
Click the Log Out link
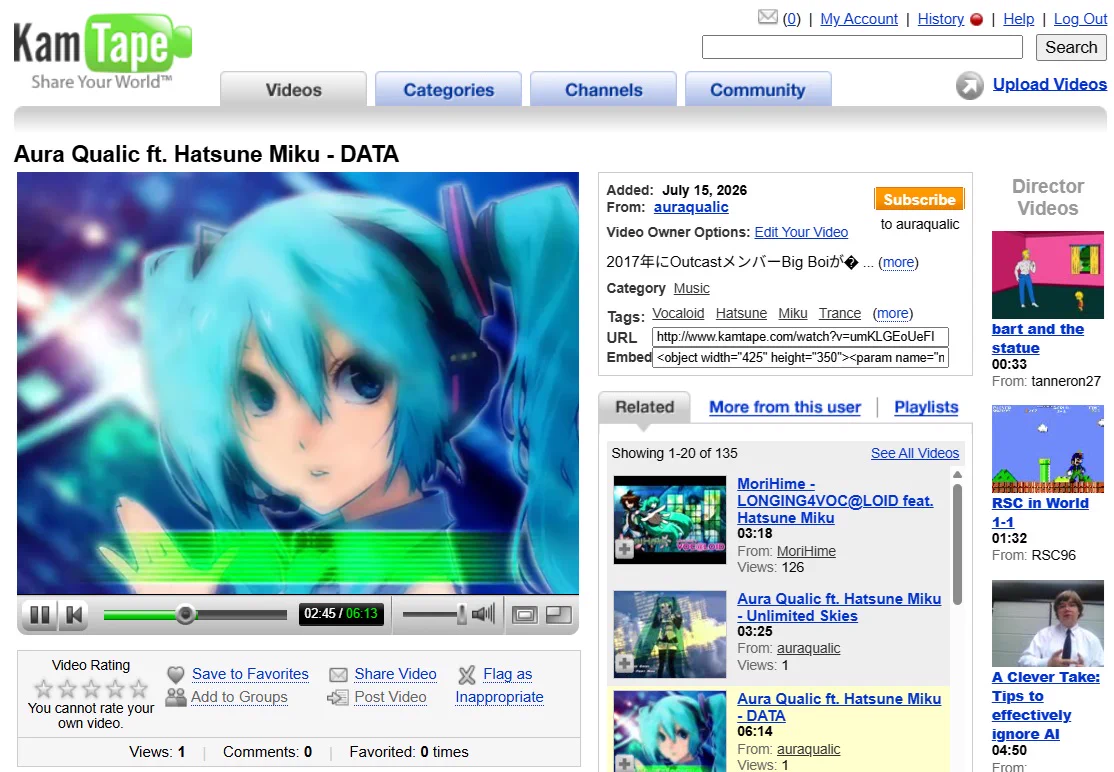tap(1080, 19)
